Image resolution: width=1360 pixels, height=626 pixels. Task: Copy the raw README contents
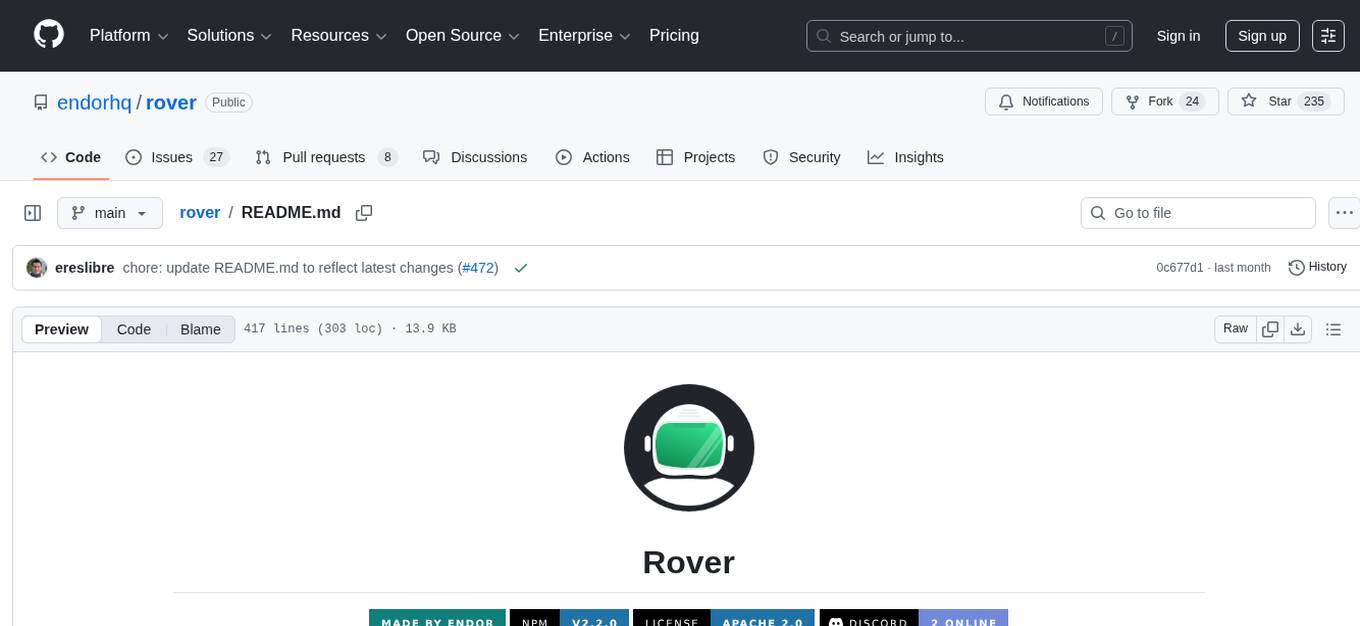click(x=1270, y=328)
